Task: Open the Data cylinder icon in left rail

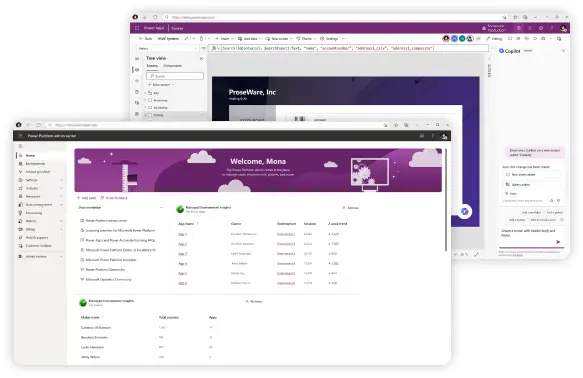Action: click(137, 92)
